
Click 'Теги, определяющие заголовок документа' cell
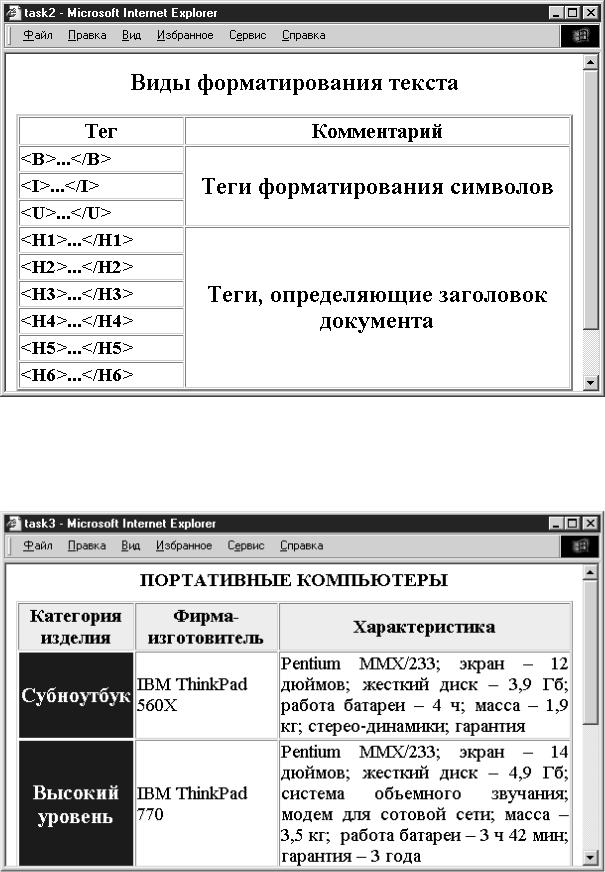(378, 308)
